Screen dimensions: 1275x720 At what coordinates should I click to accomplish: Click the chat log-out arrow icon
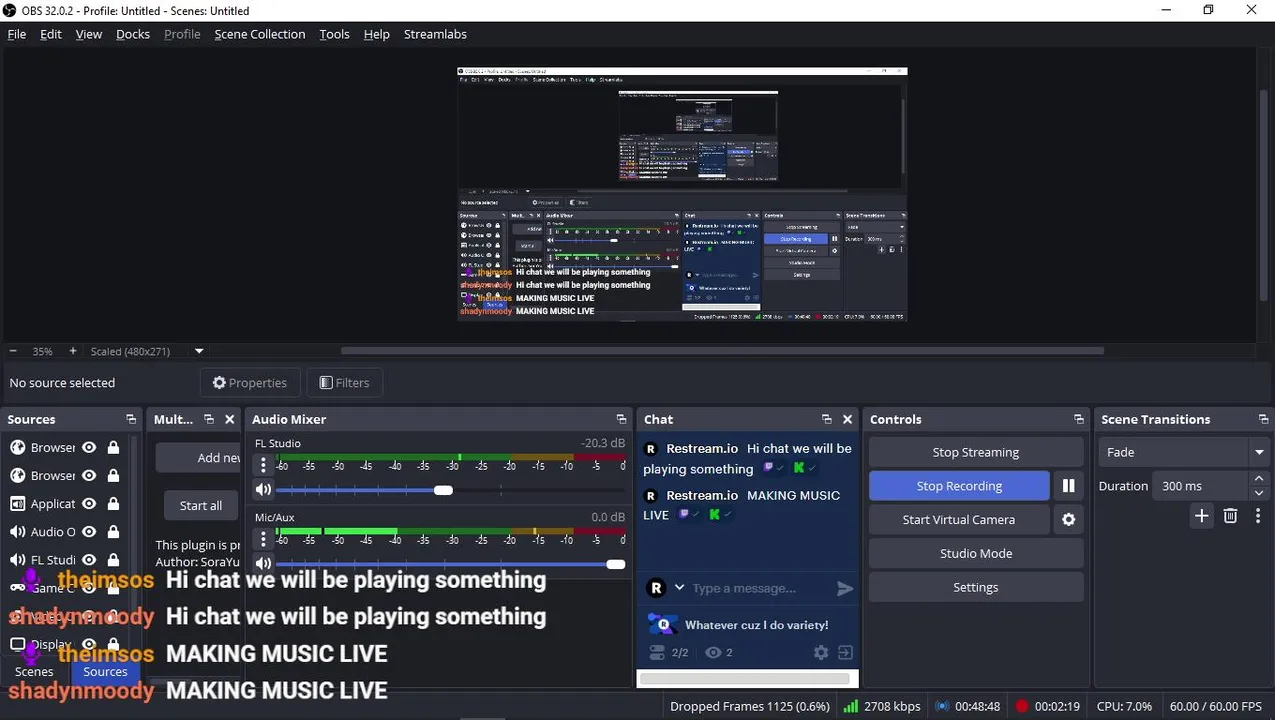pyautogui.click(x=846, y=652)
